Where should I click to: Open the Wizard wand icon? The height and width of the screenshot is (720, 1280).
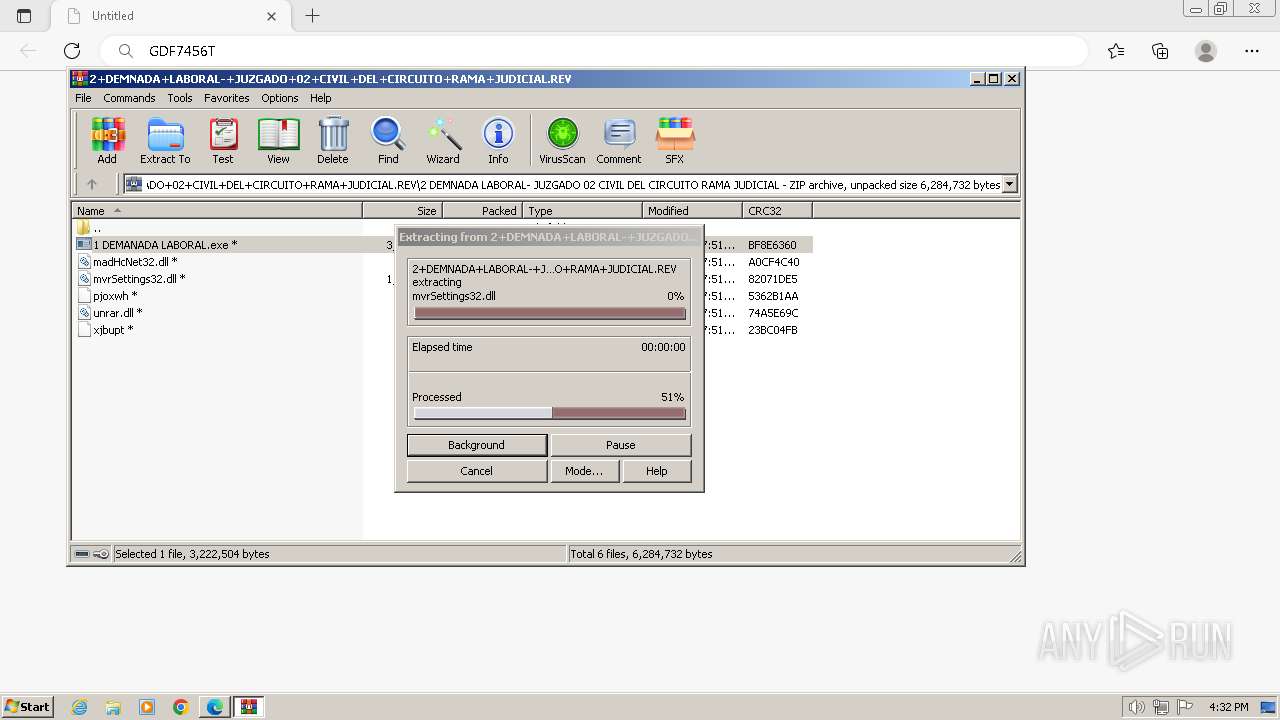click(443, 140)
